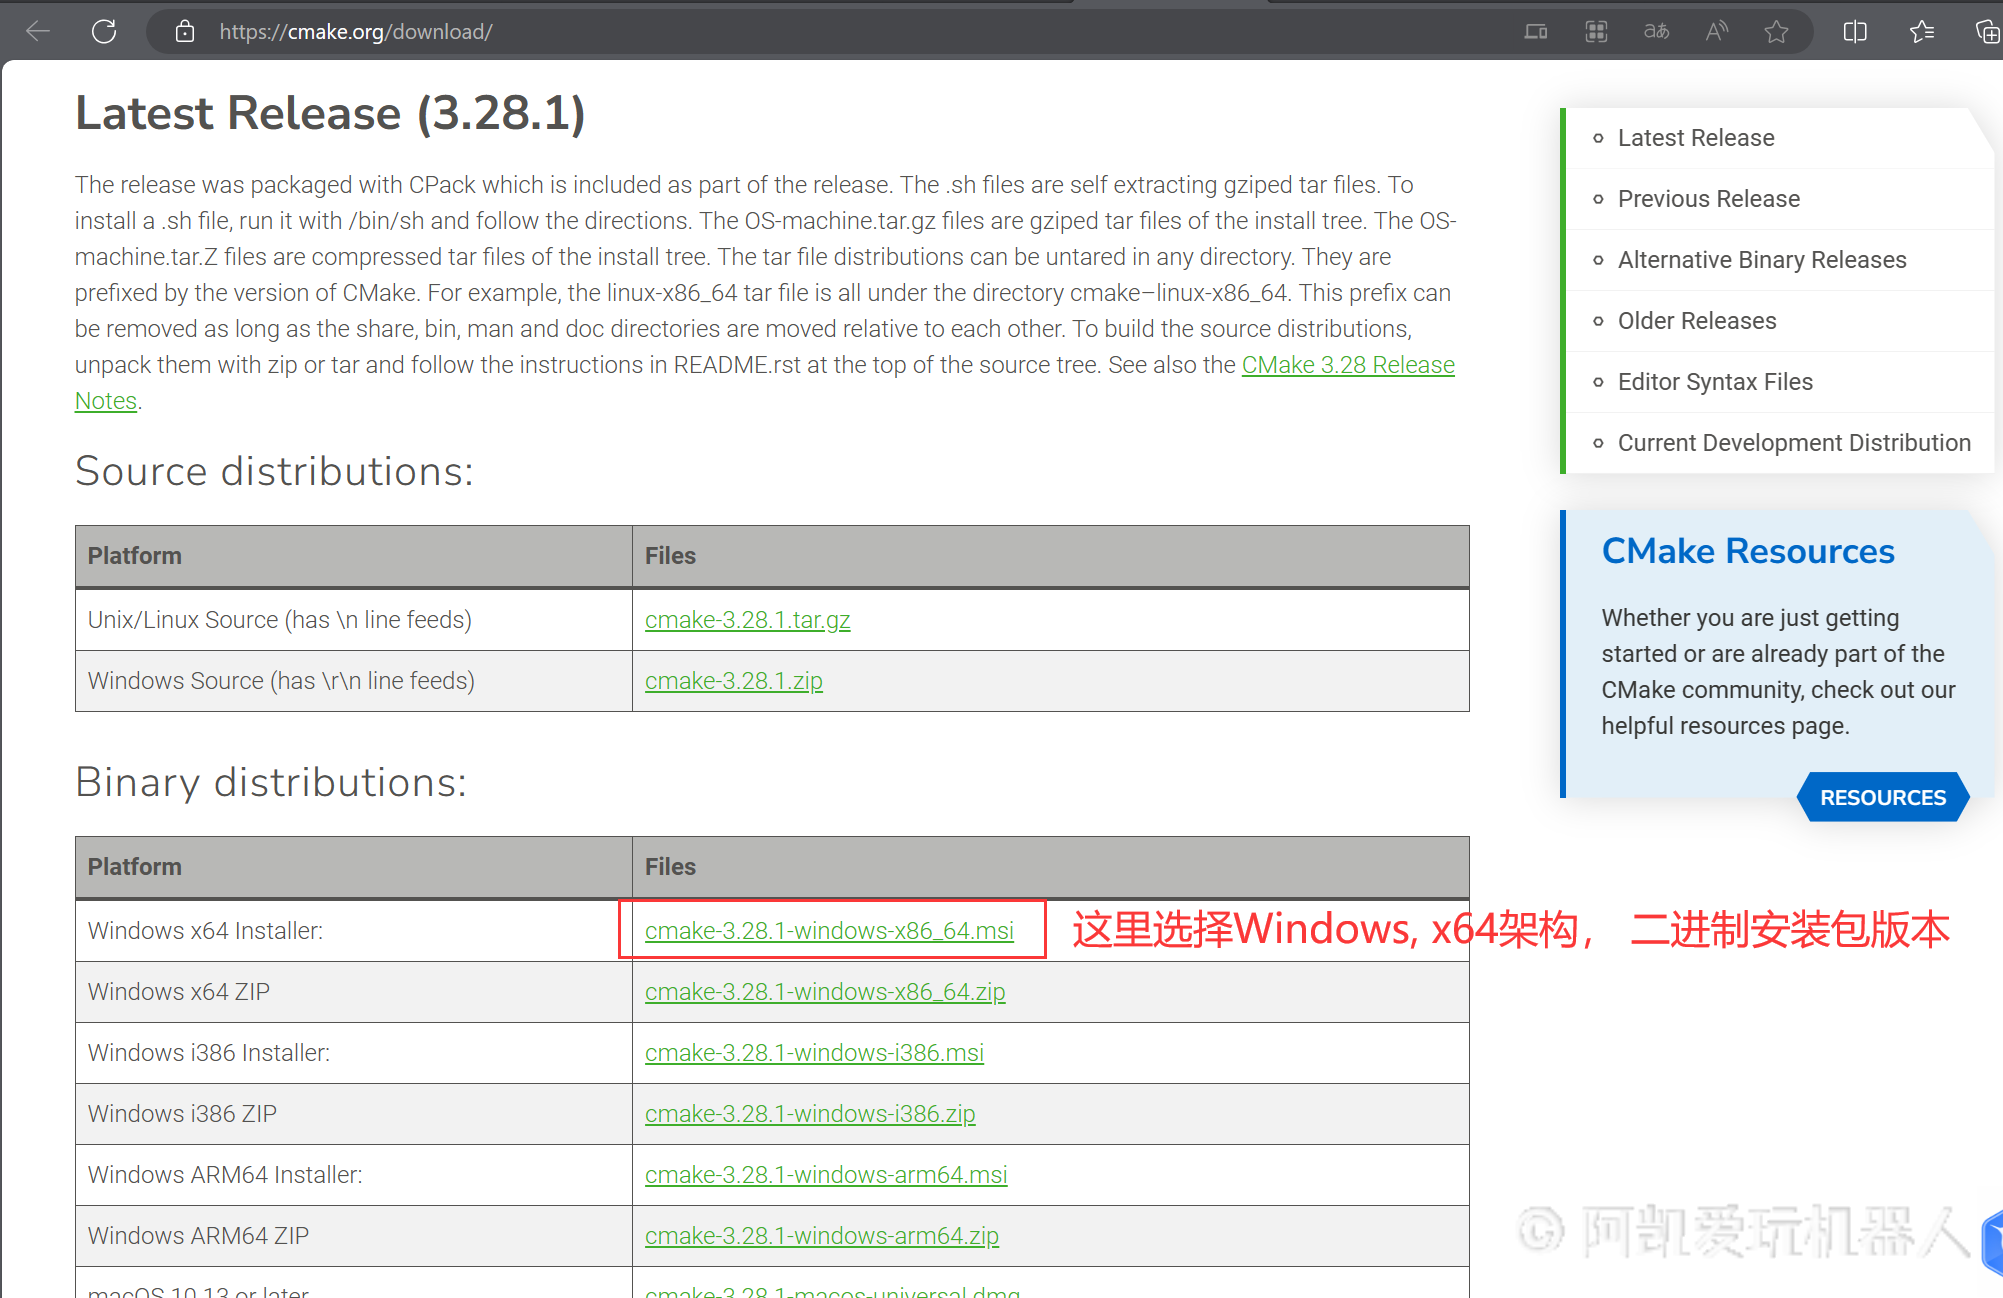Viewport: 2003px width, 1298px height.
Task: Click the CMake Resources heading
Action: 1748,551
